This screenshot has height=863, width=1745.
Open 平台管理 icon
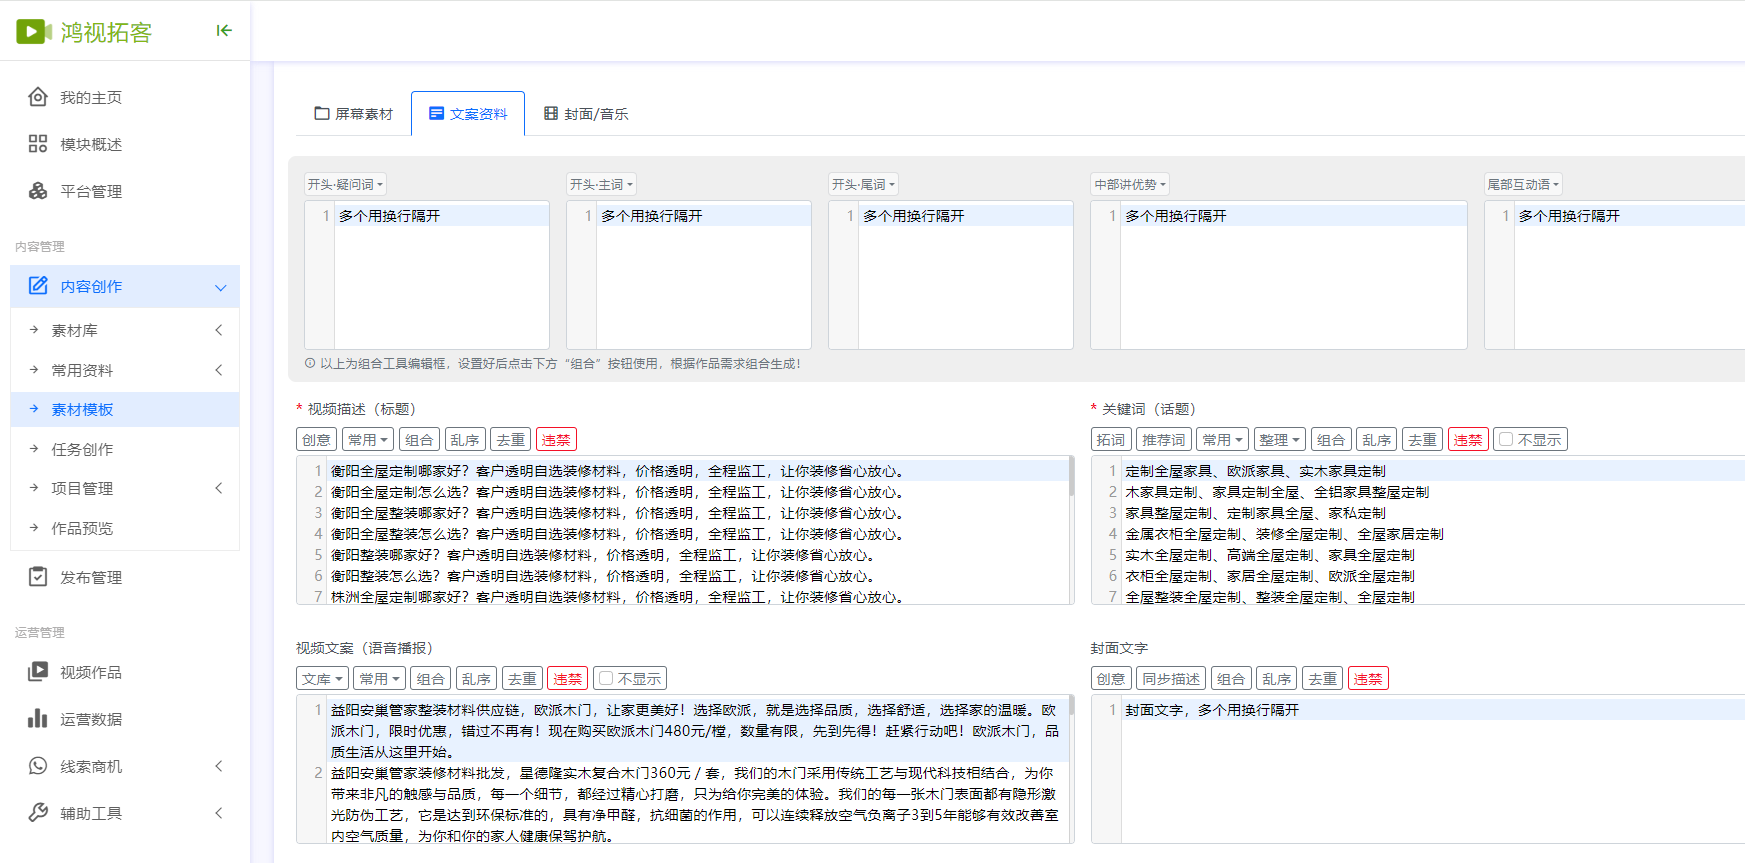click(38, 191)
